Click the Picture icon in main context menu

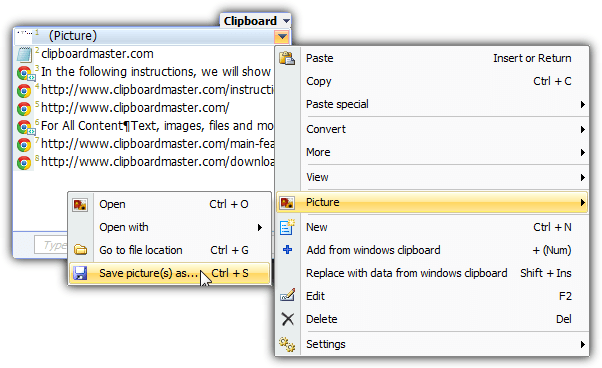click(x=287, y=202)
